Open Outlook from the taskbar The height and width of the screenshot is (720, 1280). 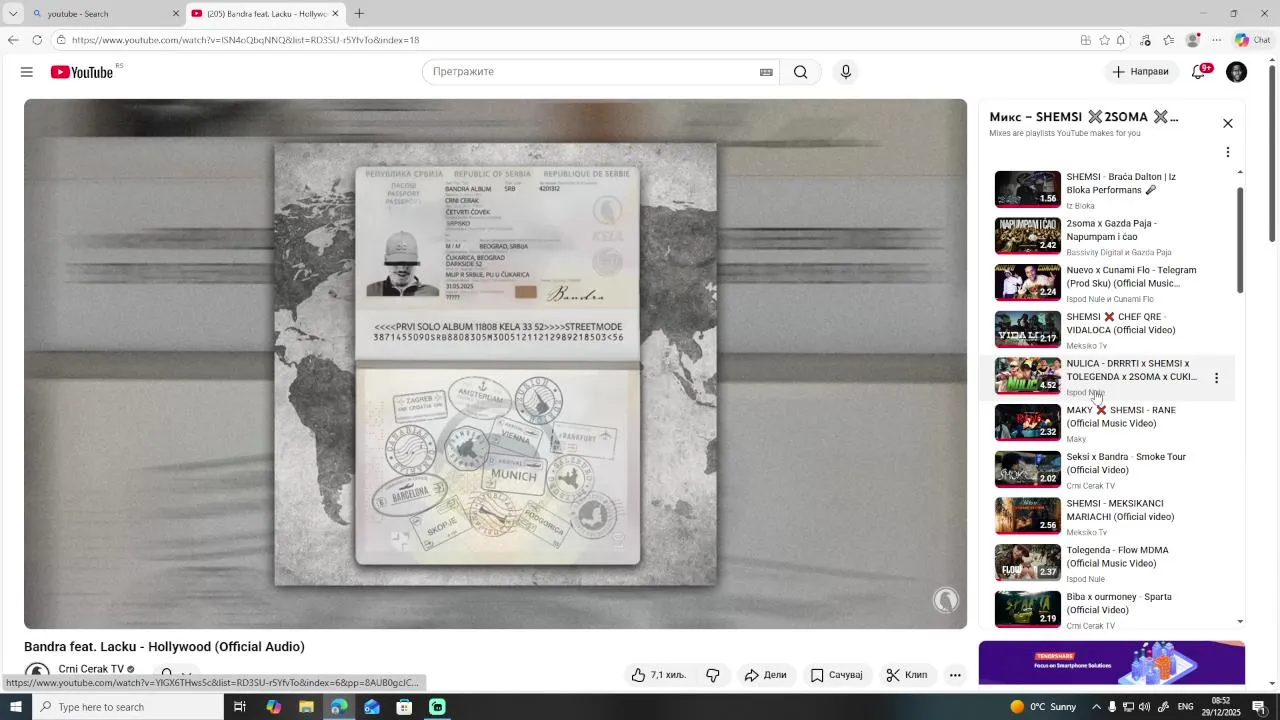point(372,707)
